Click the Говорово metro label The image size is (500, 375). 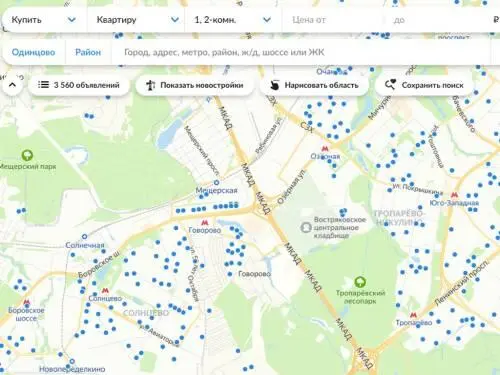click(x=205, y=230)
